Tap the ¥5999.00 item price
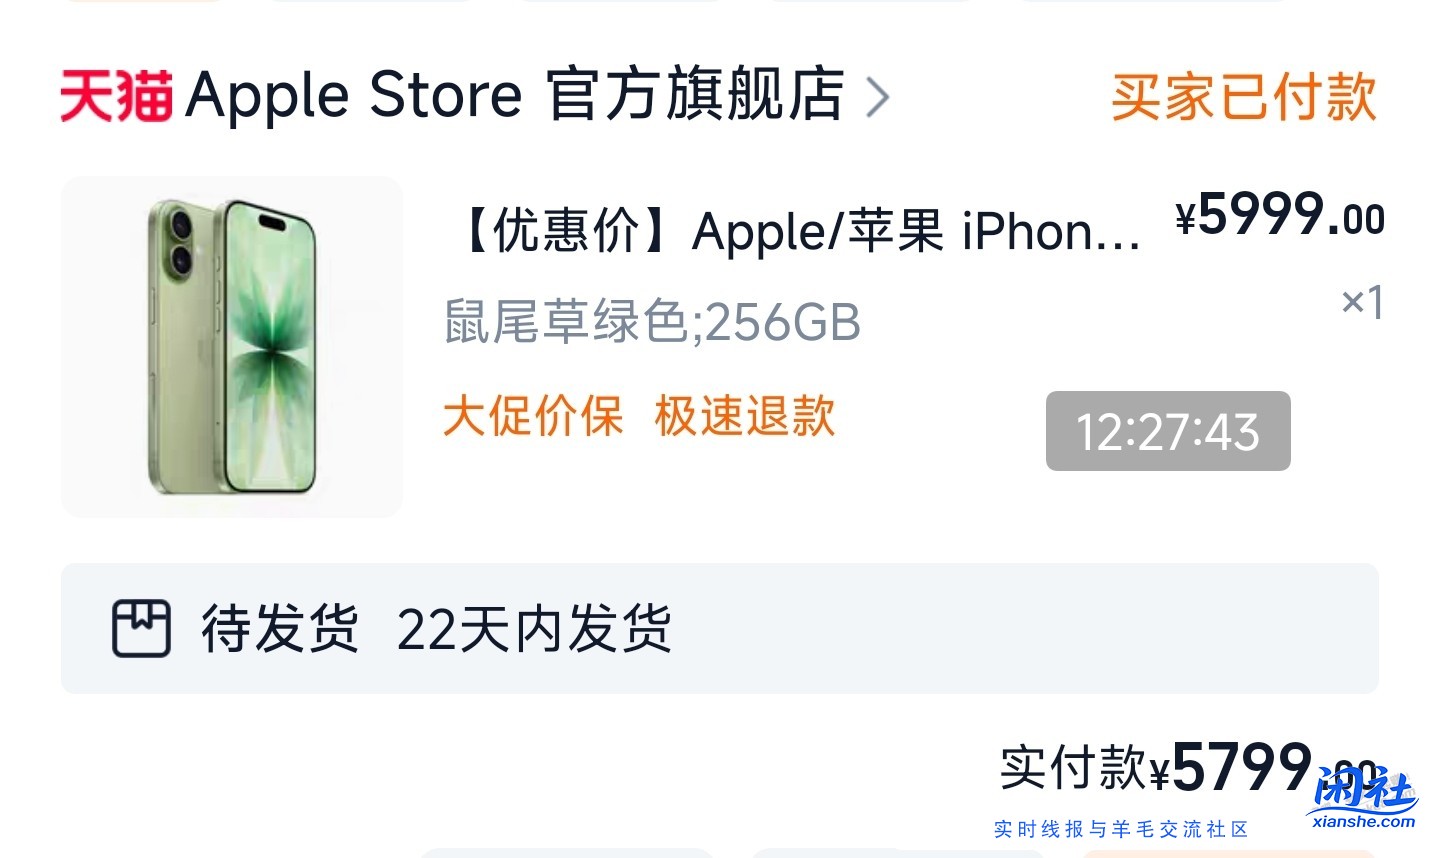The height and width of the screenshot is (858, 1440). (1280, 215)
